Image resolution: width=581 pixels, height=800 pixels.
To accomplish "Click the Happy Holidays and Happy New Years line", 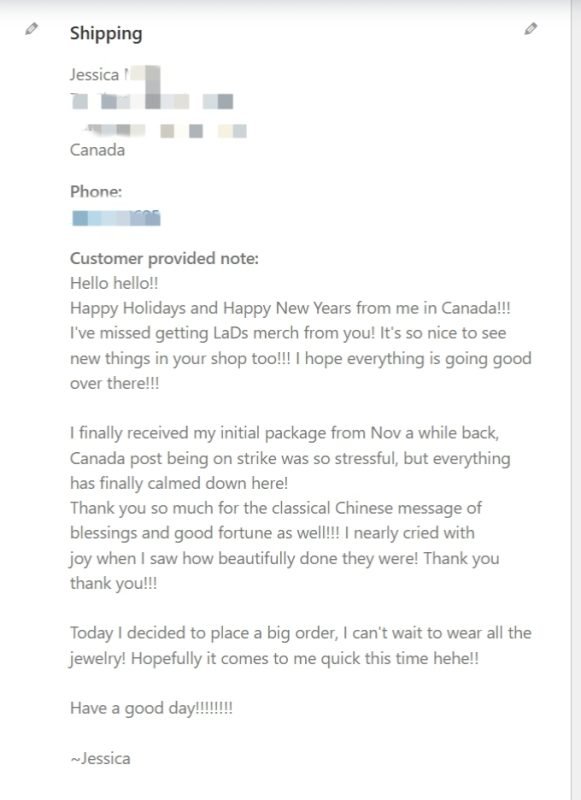I will pyautogui.click(x=290, y=308).
